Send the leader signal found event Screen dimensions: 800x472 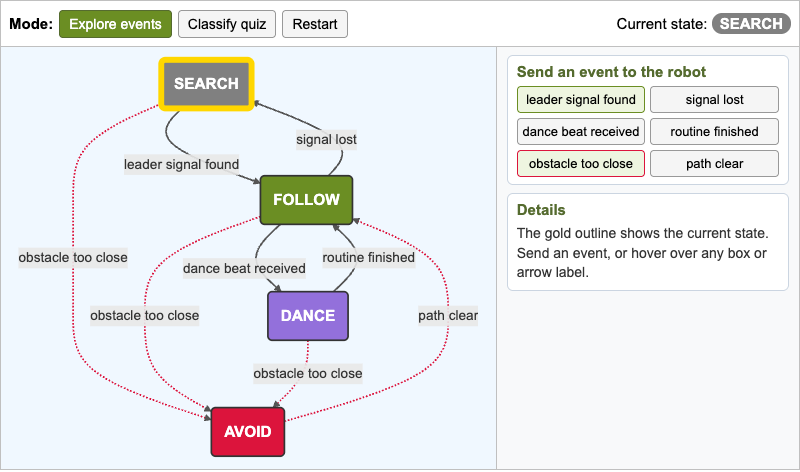(x=581, y=100)
